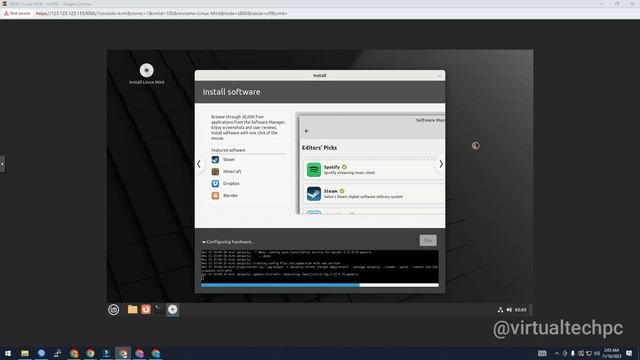This screenshot has width=640, height=360.
Task: Open the Files folder in Mint panel
Action: pyautogui.click(x=132, y=309)
